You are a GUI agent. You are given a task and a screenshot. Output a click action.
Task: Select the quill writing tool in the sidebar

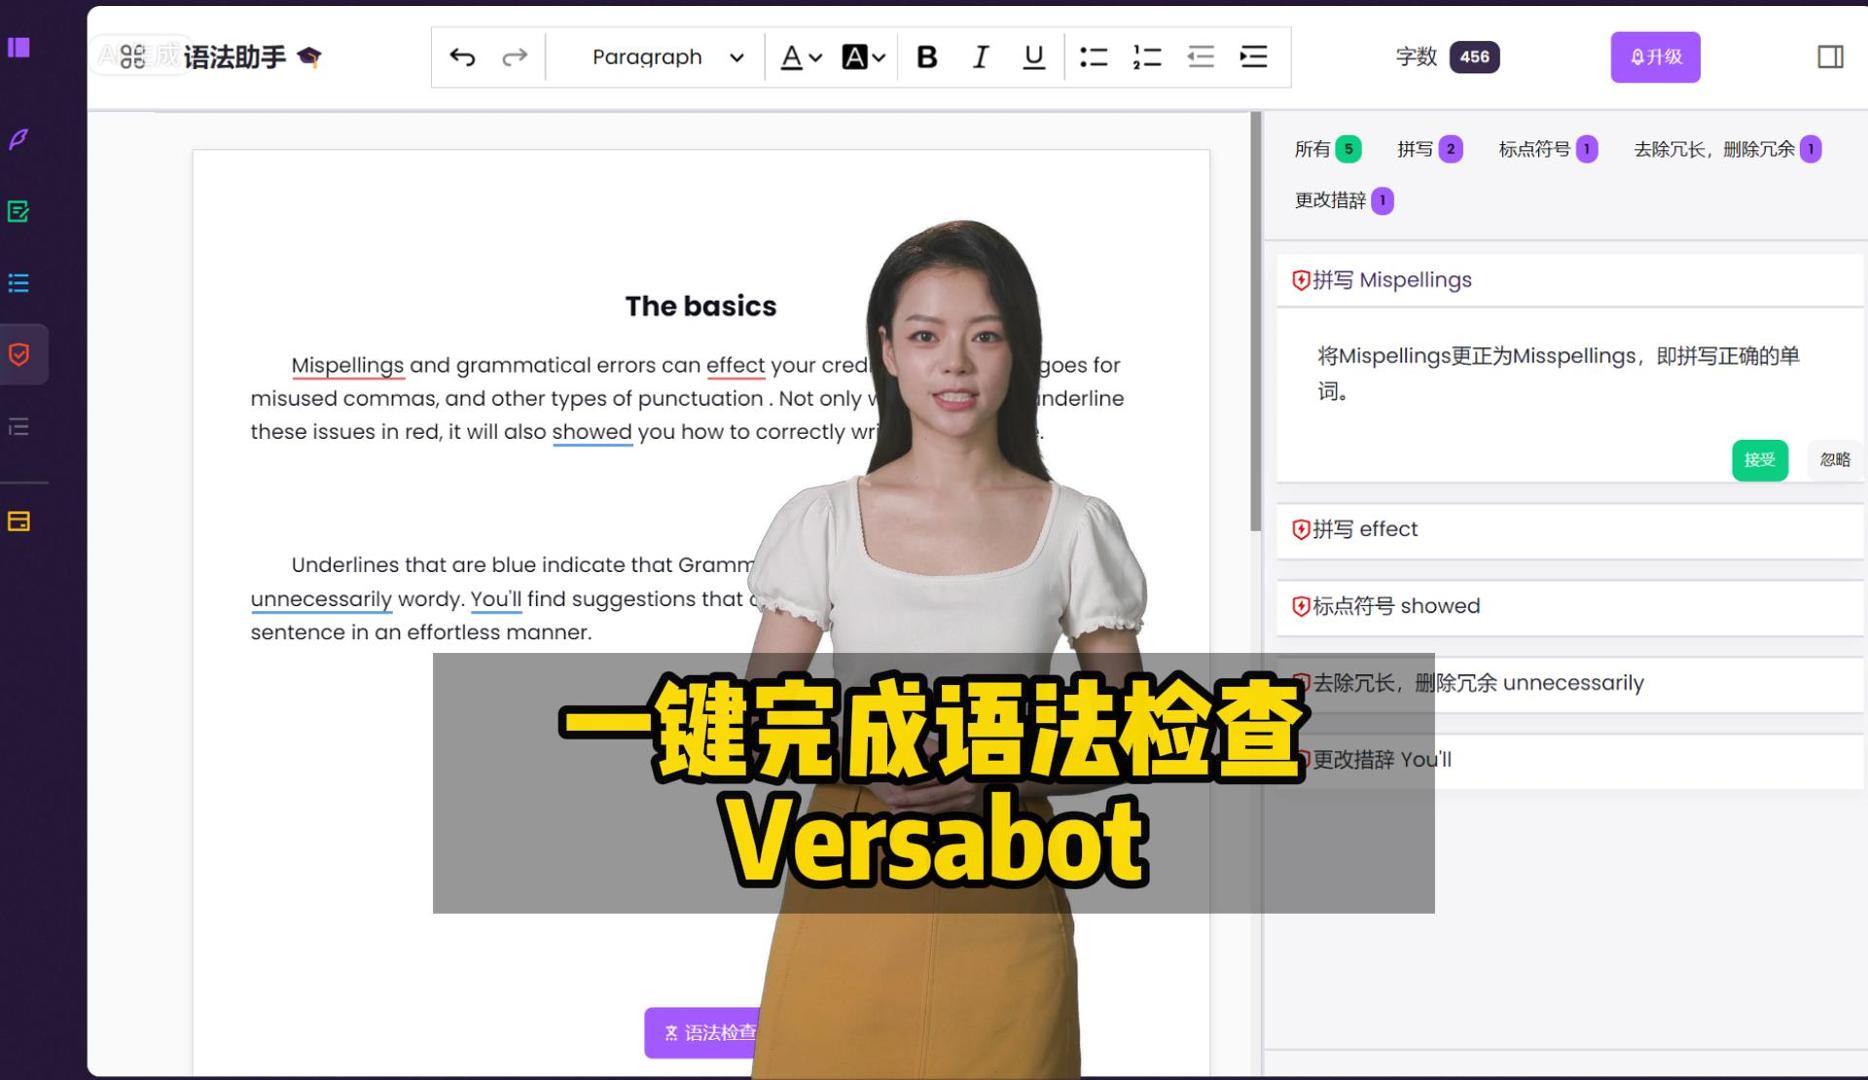click(x=20, y=139)
